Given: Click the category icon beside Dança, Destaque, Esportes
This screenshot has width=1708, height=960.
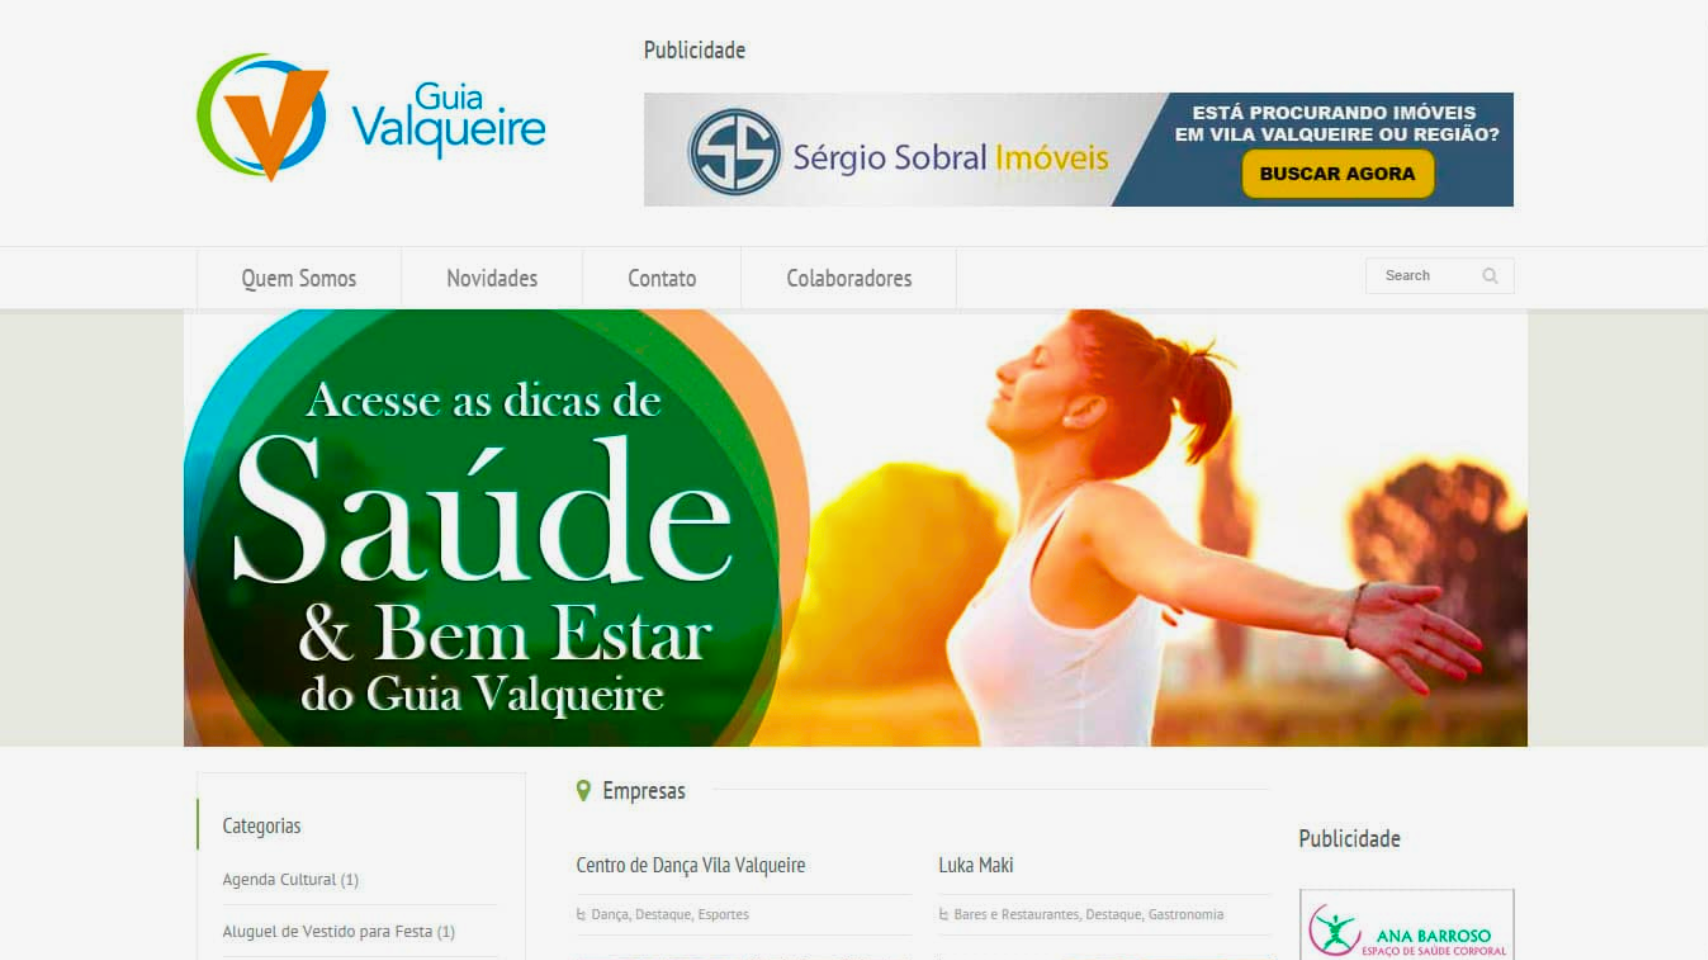Looking at the screenshot, I should [583, 913].
